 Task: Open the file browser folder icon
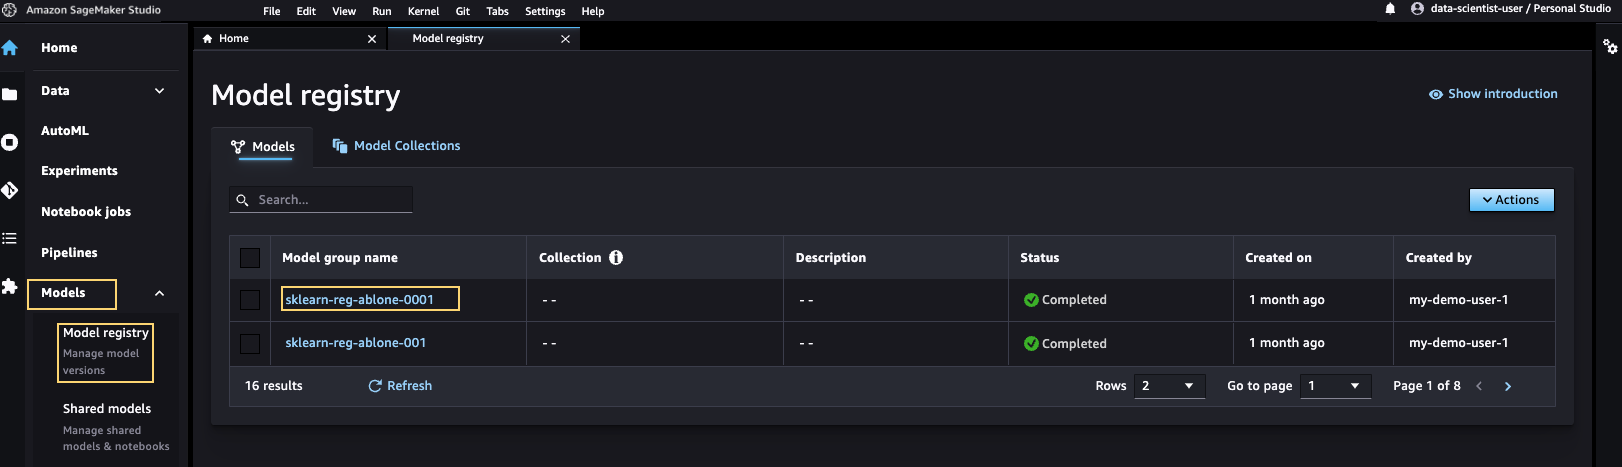pos(10,94)
